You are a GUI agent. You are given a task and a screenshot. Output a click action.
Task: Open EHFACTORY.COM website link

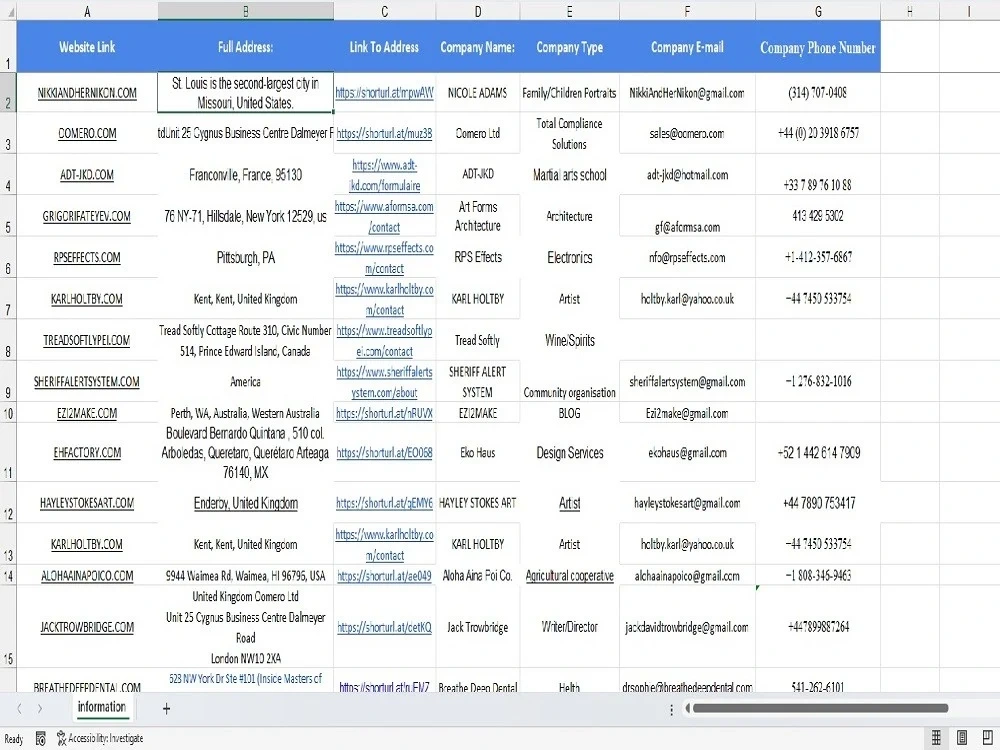(87, 453)
